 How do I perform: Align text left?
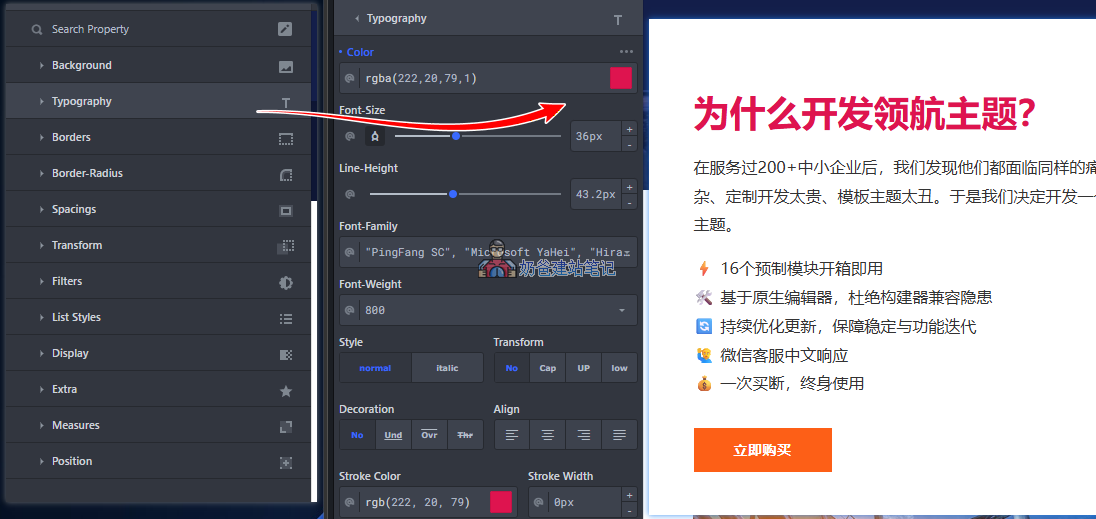point(512,435)
